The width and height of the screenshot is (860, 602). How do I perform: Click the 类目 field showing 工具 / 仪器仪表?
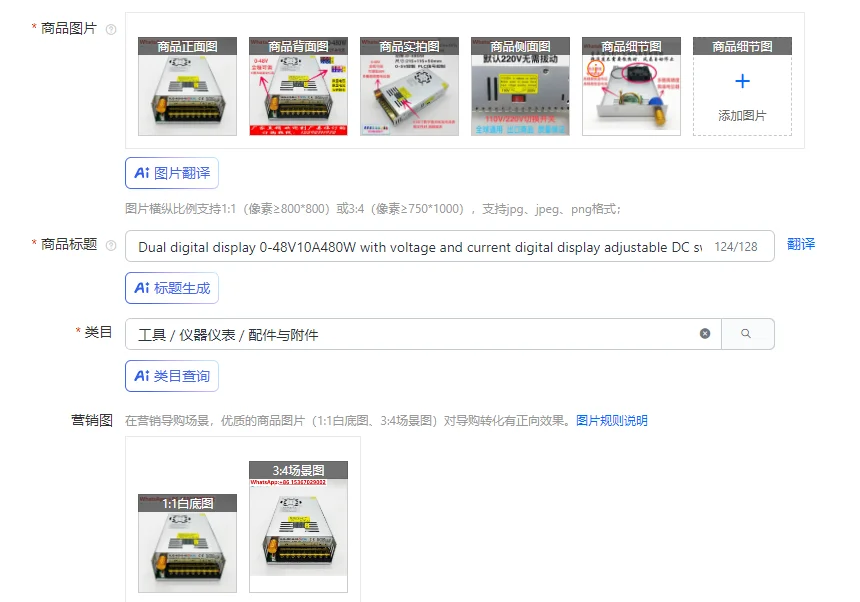tap(423, 334)
